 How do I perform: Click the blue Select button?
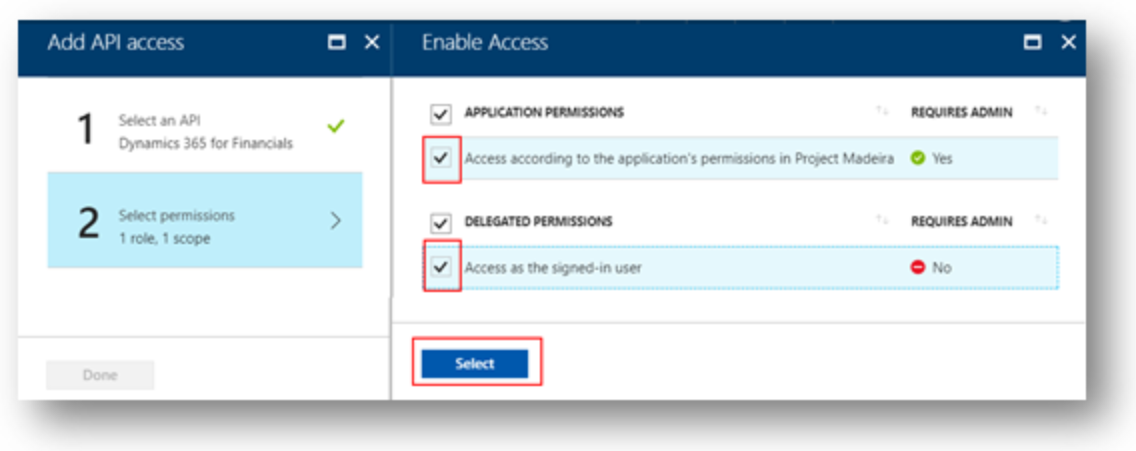(x=475, y=364)
